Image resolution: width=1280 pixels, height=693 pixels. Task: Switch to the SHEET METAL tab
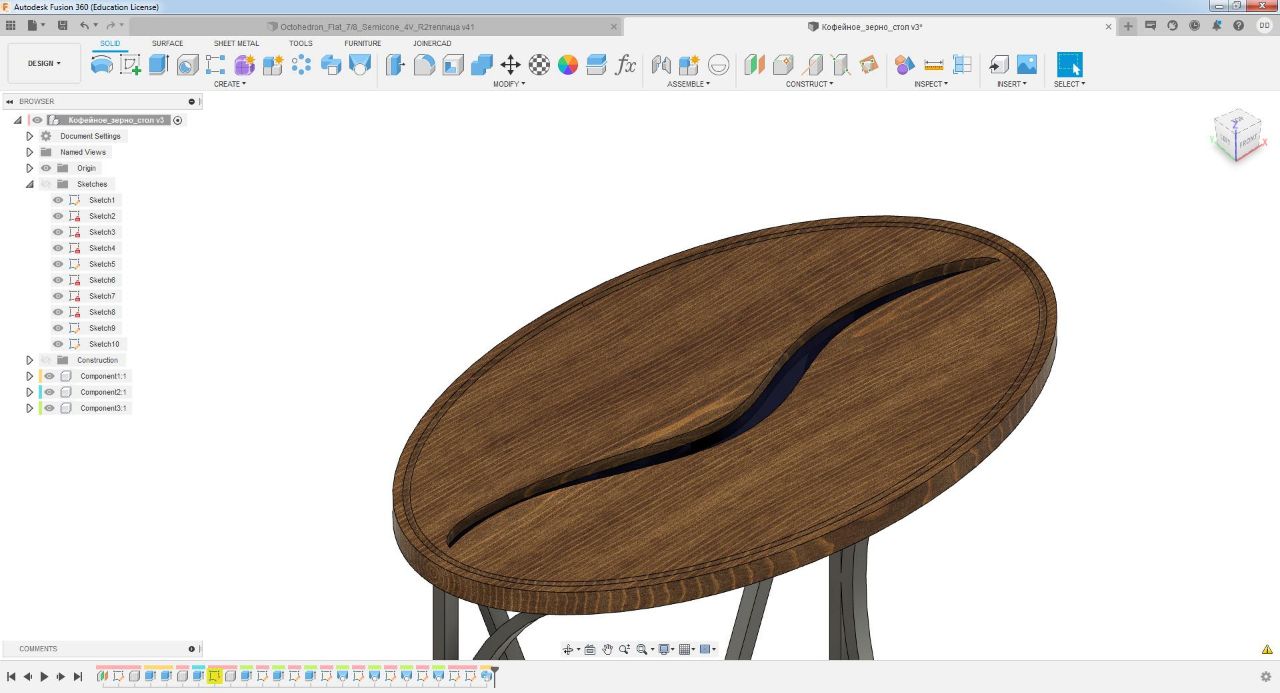[236, 43]
